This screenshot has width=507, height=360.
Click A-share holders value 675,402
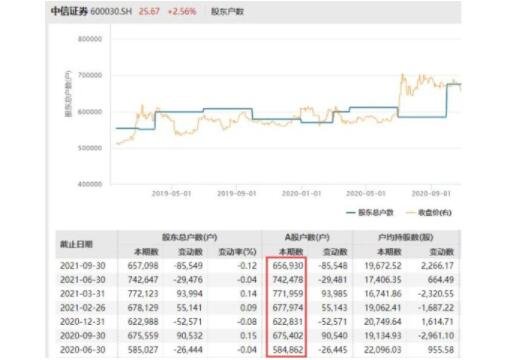tap(288, 336)
